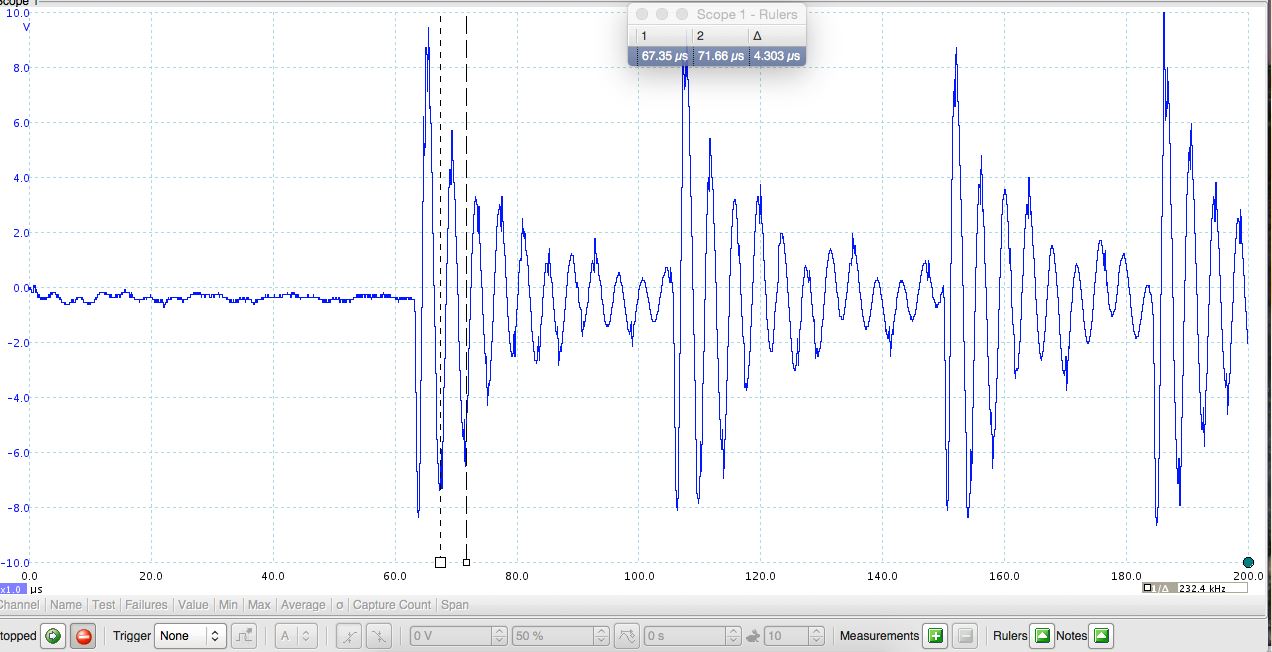Click the 4.303 µs delta value

pos(777,57)
